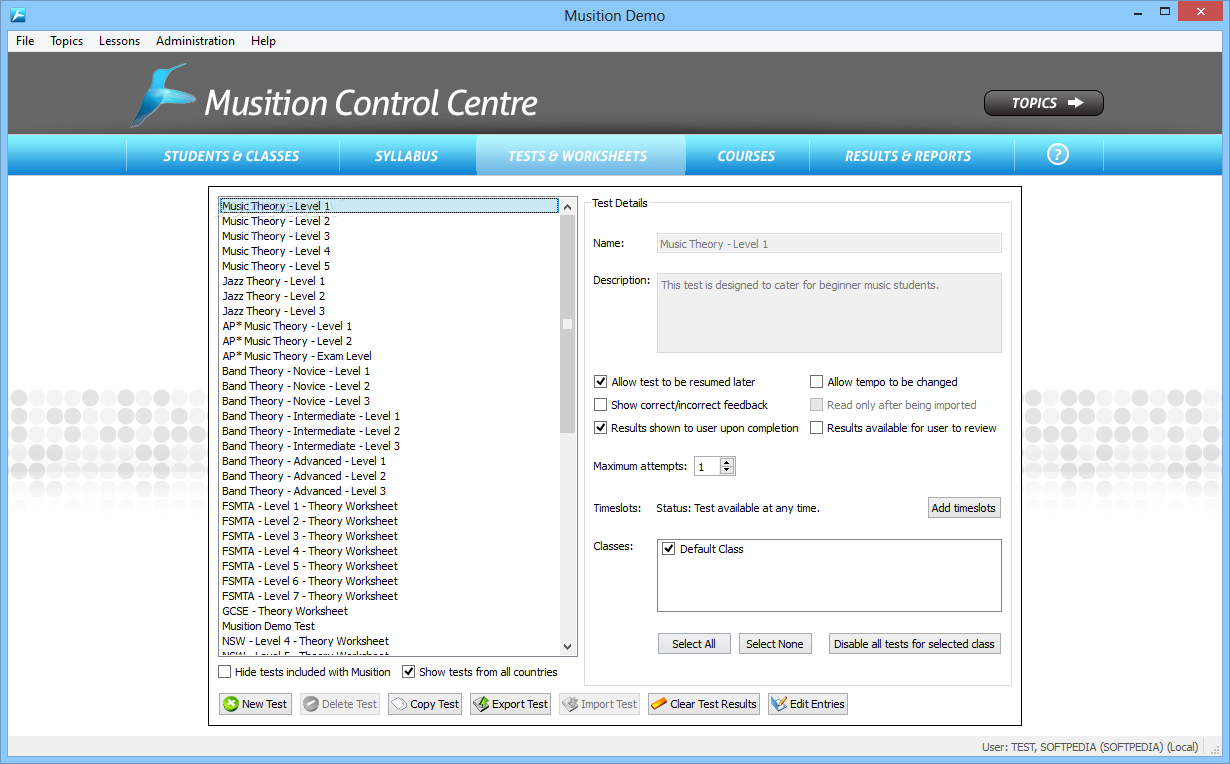Image resolution: width=1230 pixels, height=764 pixels.
Task: Open Edit Entries
Action: pos(808,704)
